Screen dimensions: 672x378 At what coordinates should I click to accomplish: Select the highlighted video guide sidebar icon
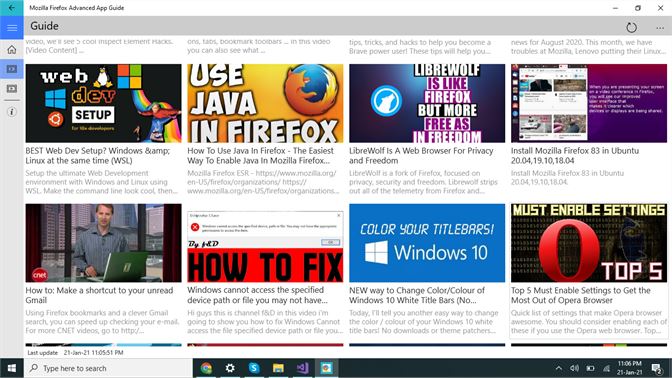(12, 69)
